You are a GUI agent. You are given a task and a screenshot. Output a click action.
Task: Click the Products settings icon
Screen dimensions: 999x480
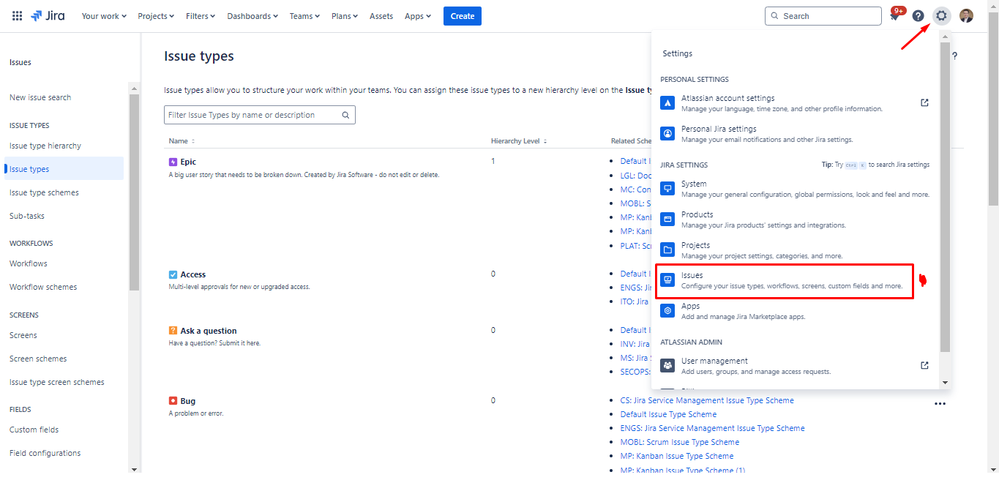click(667, 219)
